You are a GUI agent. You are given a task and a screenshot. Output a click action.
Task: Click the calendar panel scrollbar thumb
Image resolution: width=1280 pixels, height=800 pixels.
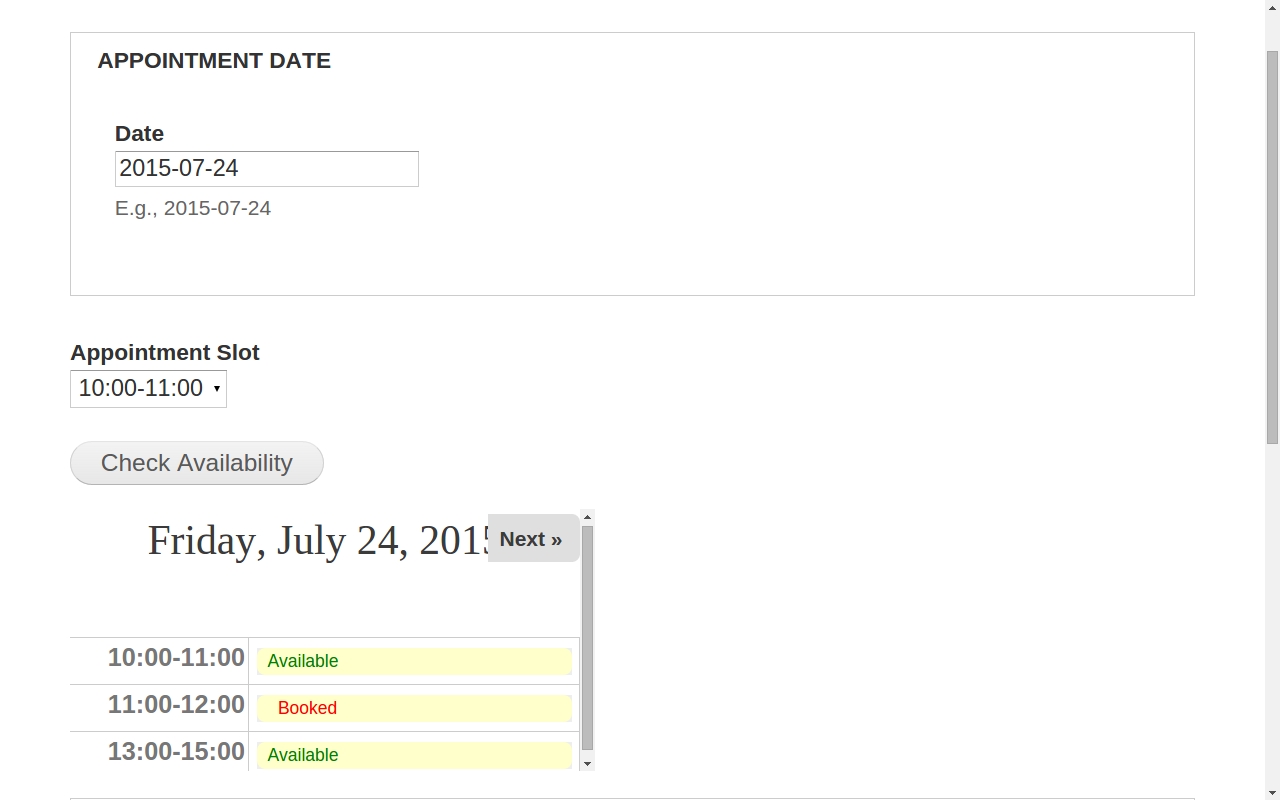[x=587, y=638]
